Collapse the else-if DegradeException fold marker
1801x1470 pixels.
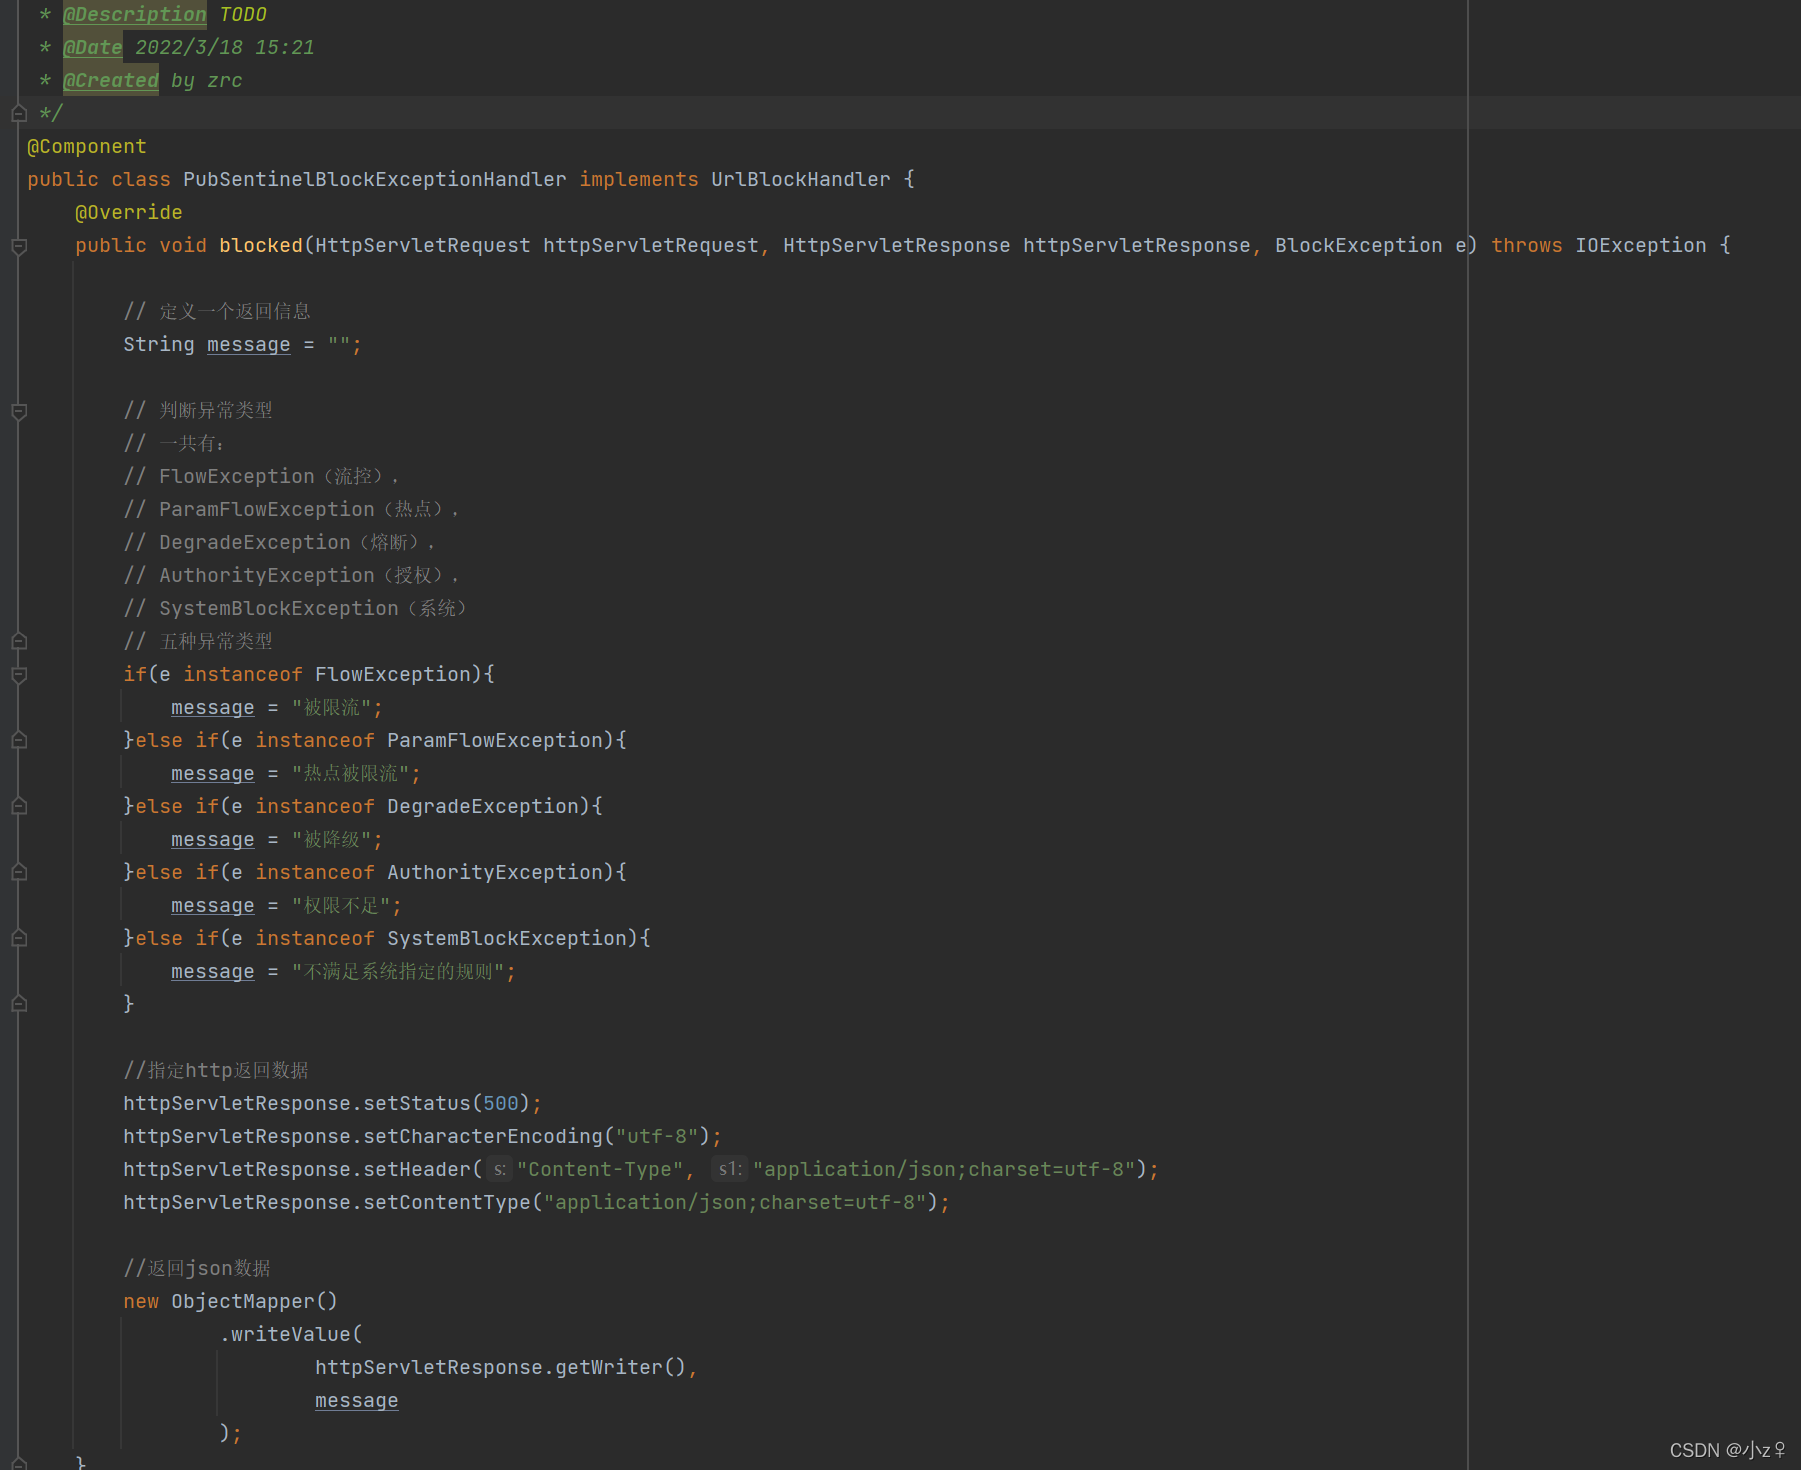click(x=19, y=807)
